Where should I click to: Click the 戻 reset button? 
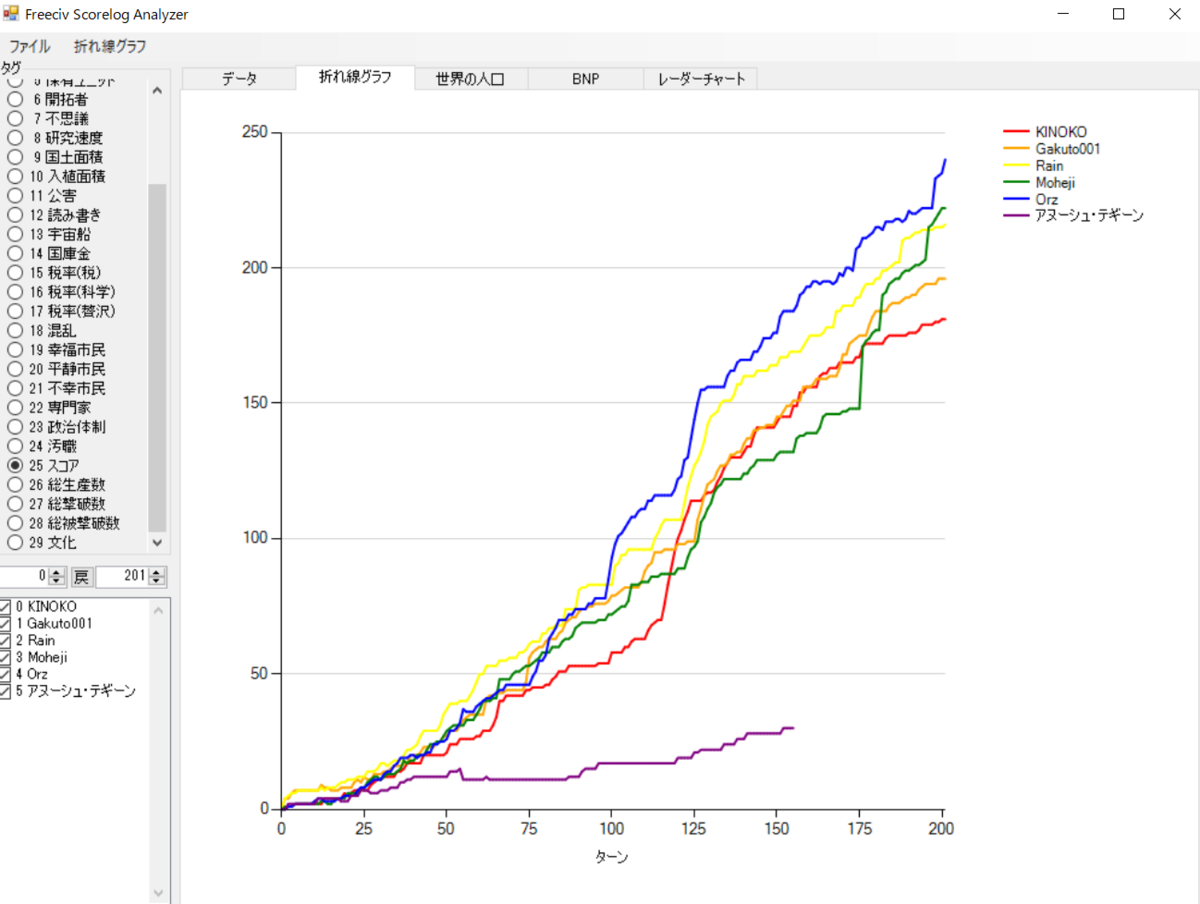click(x=82, y=577)
